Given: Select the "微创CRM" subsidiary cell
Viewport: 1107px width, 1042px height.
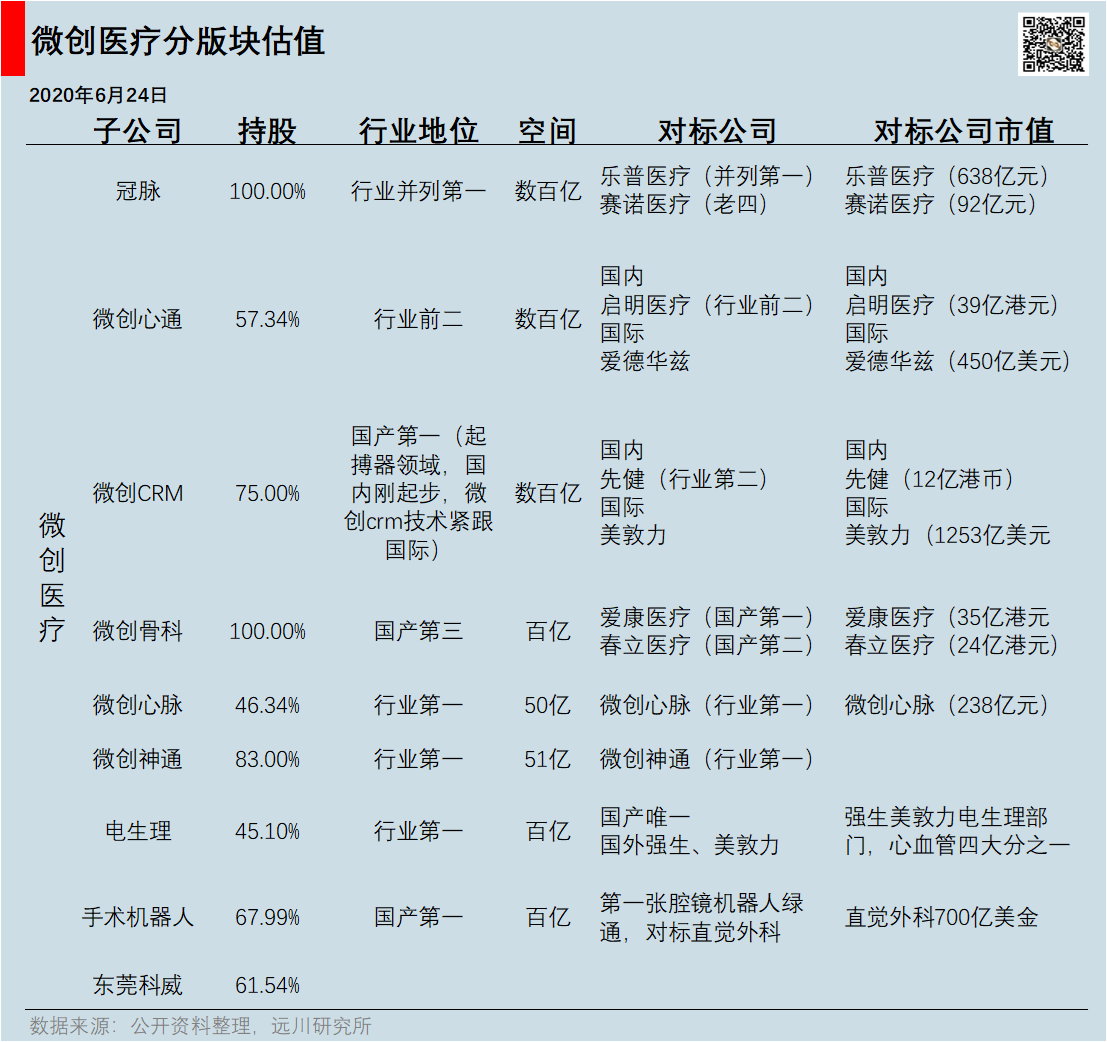Looking at the screenshot, I should pos(138,493).
